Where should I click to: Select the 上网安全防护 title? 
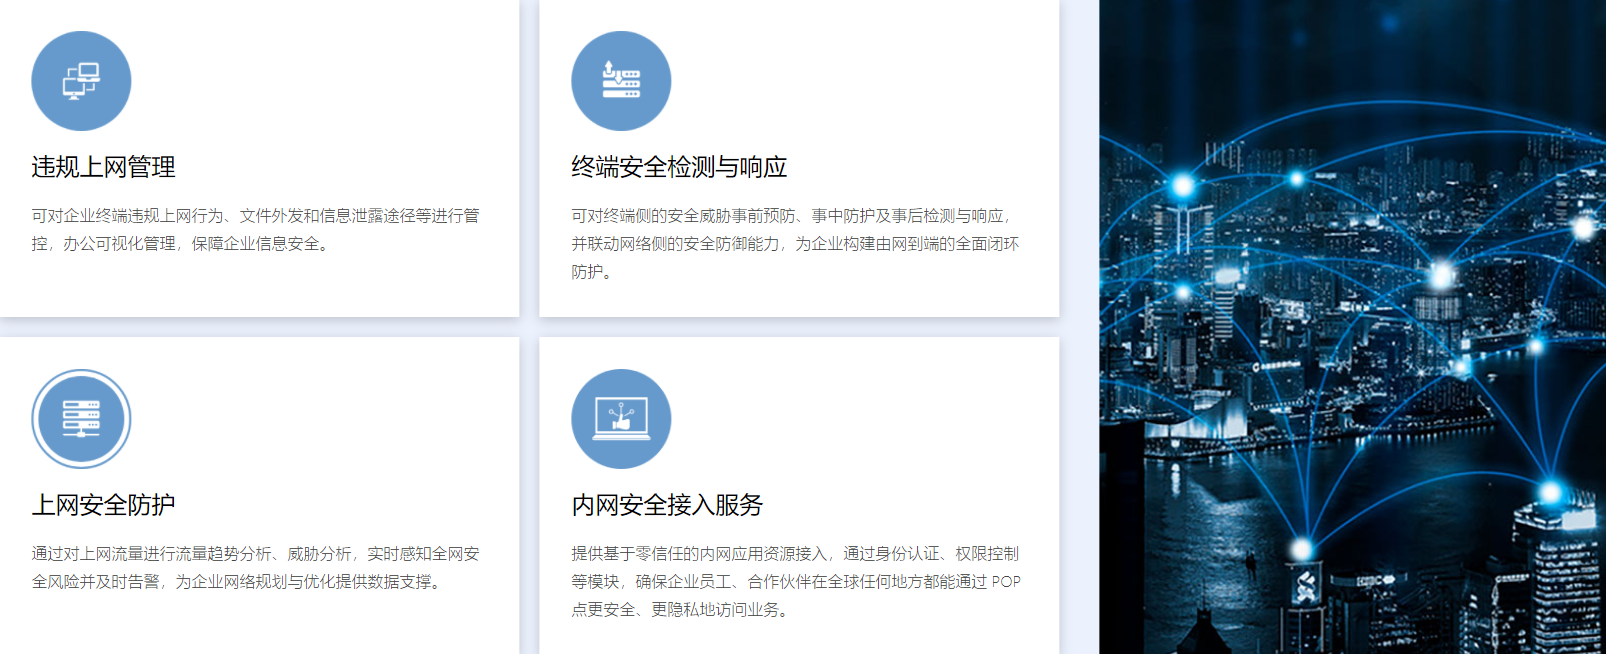(x=103, y=505)
